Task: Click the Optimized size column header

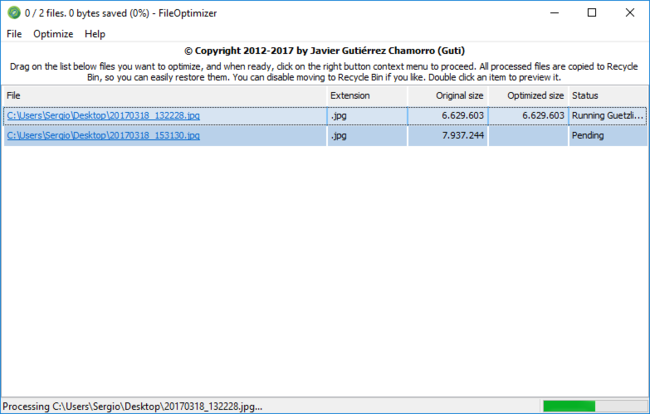Action: (x=528, y=95)
